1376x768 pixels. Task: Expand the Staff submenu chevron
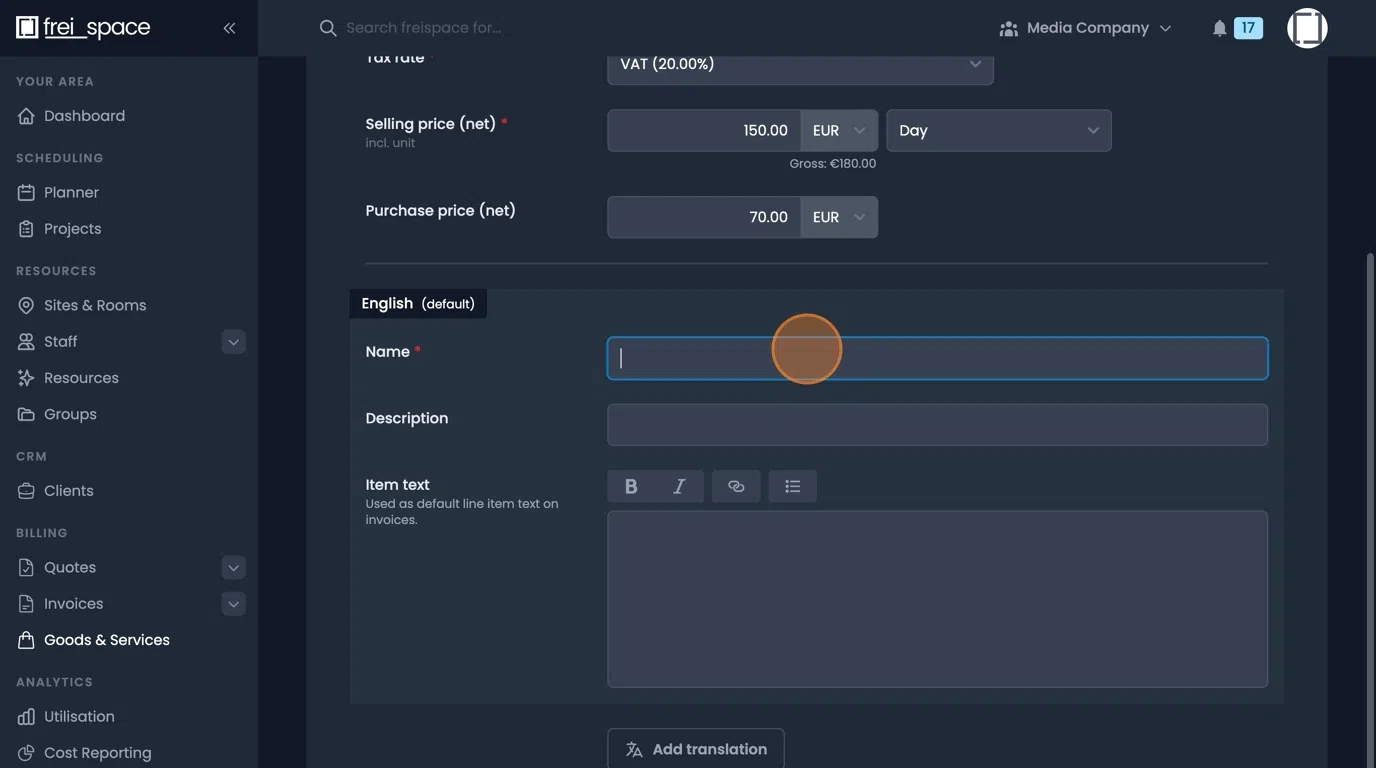point(232,341)
